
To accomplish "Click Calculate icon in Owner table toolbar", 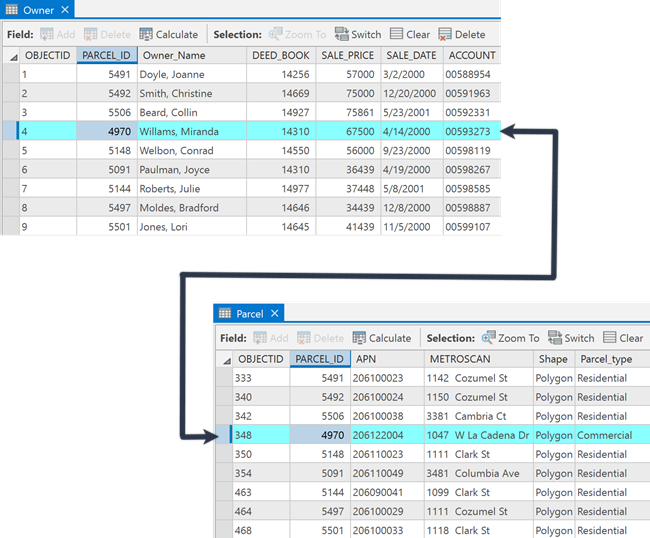I will 146,34.
